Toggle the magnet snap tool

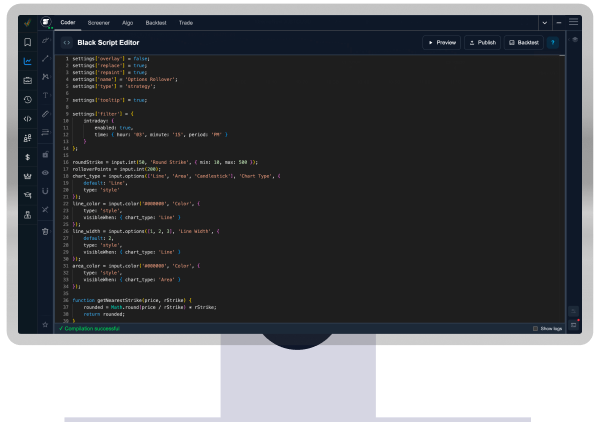(x=45, y=191)
